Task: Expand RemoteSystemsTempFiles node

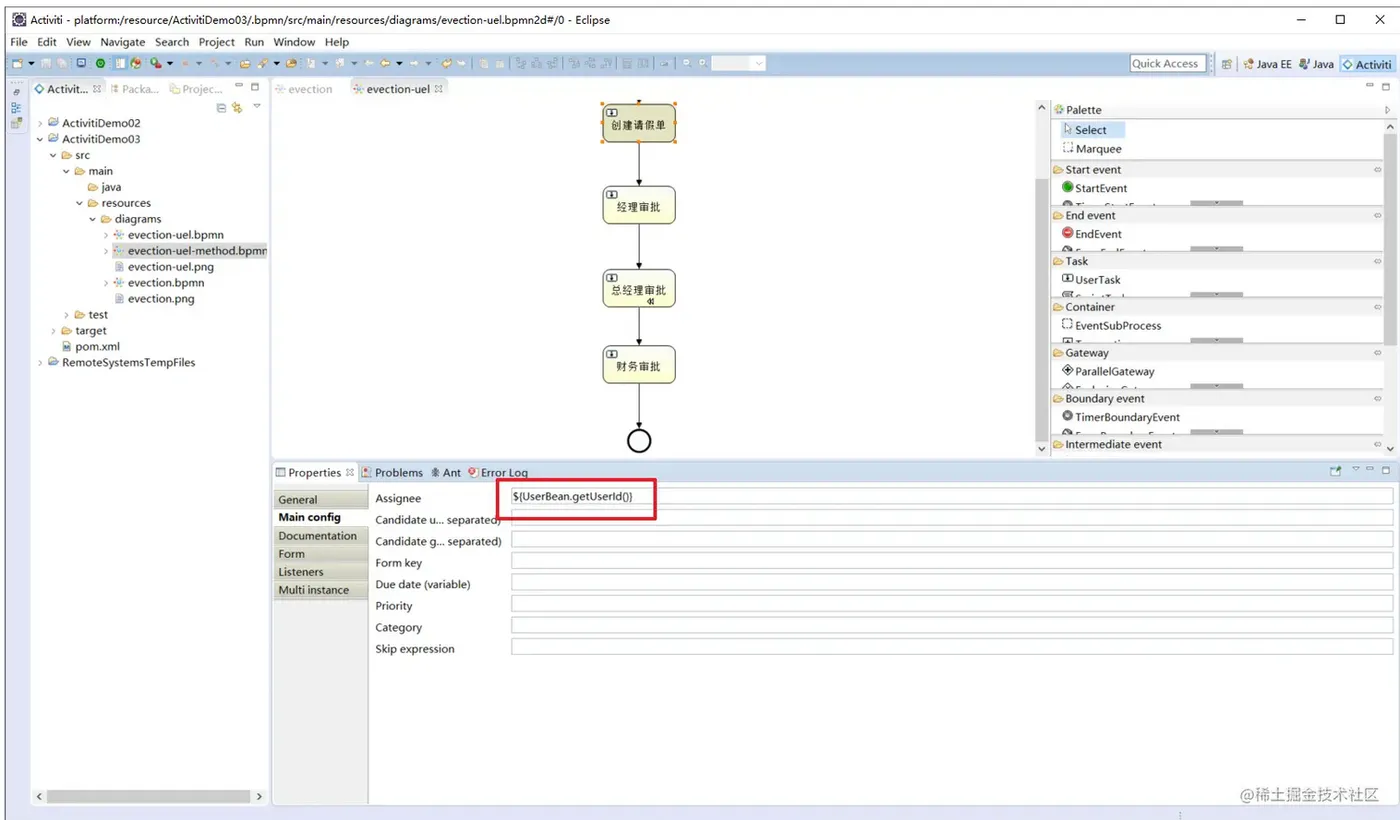Action: (x=40, y=363)
